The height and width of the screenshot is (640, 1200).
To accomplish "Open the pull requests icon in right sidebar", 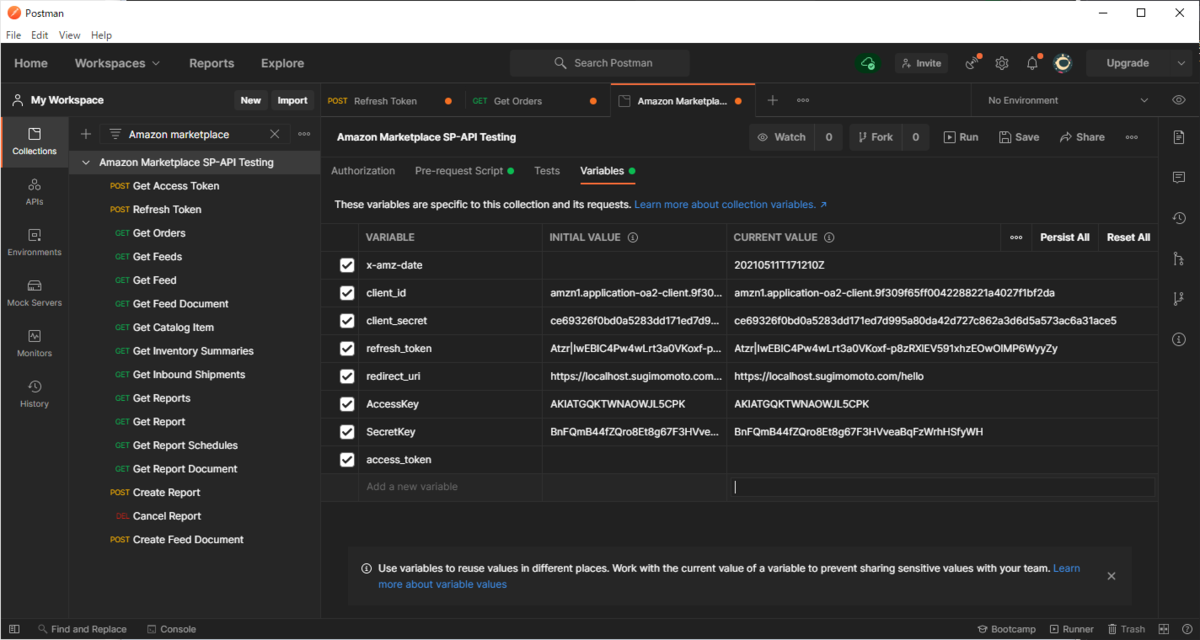I will click(1179, 259).
